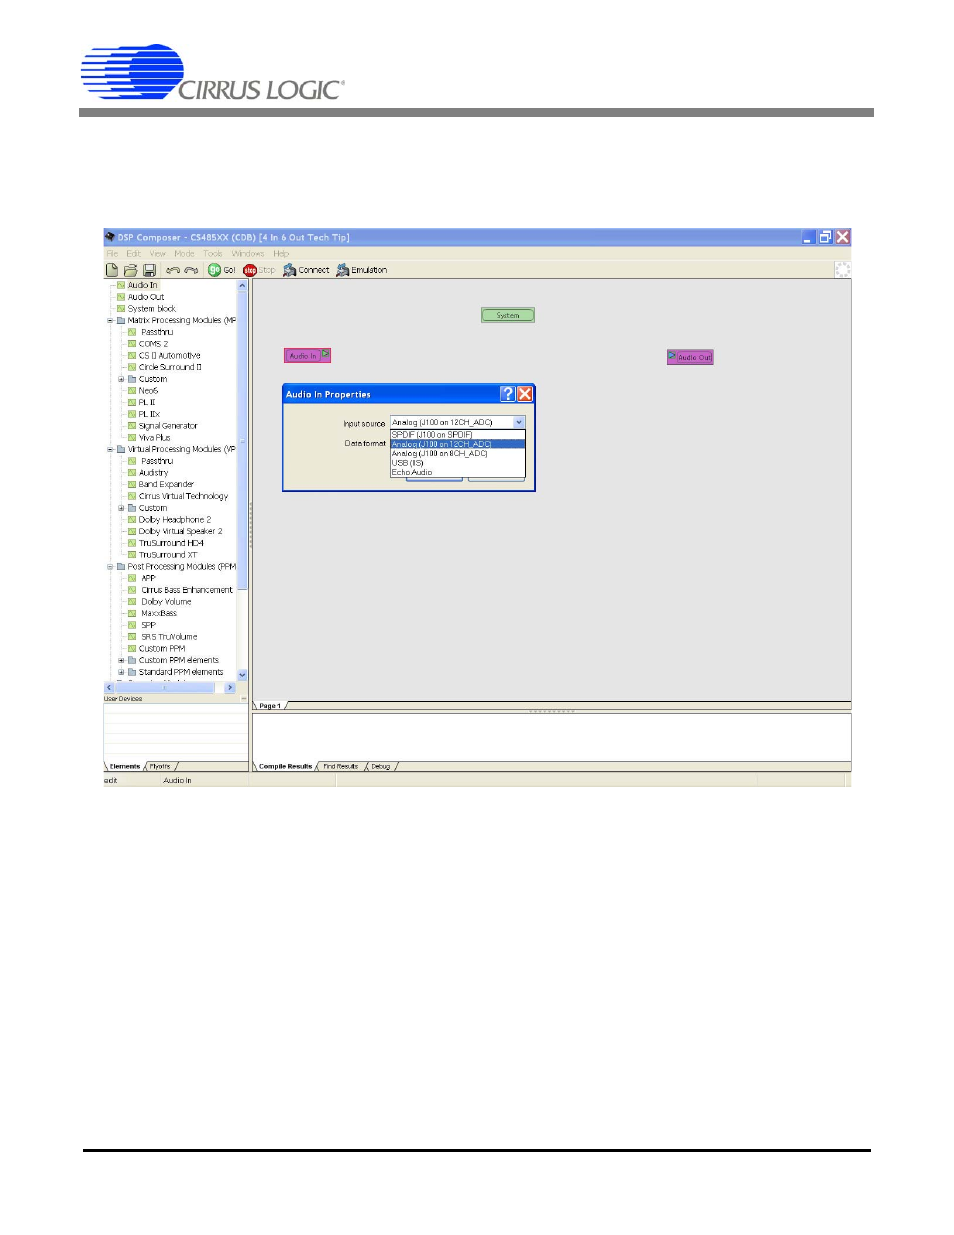
Task: Collapse Post Processing Modules tree node
Action: [x=110, y=567]
